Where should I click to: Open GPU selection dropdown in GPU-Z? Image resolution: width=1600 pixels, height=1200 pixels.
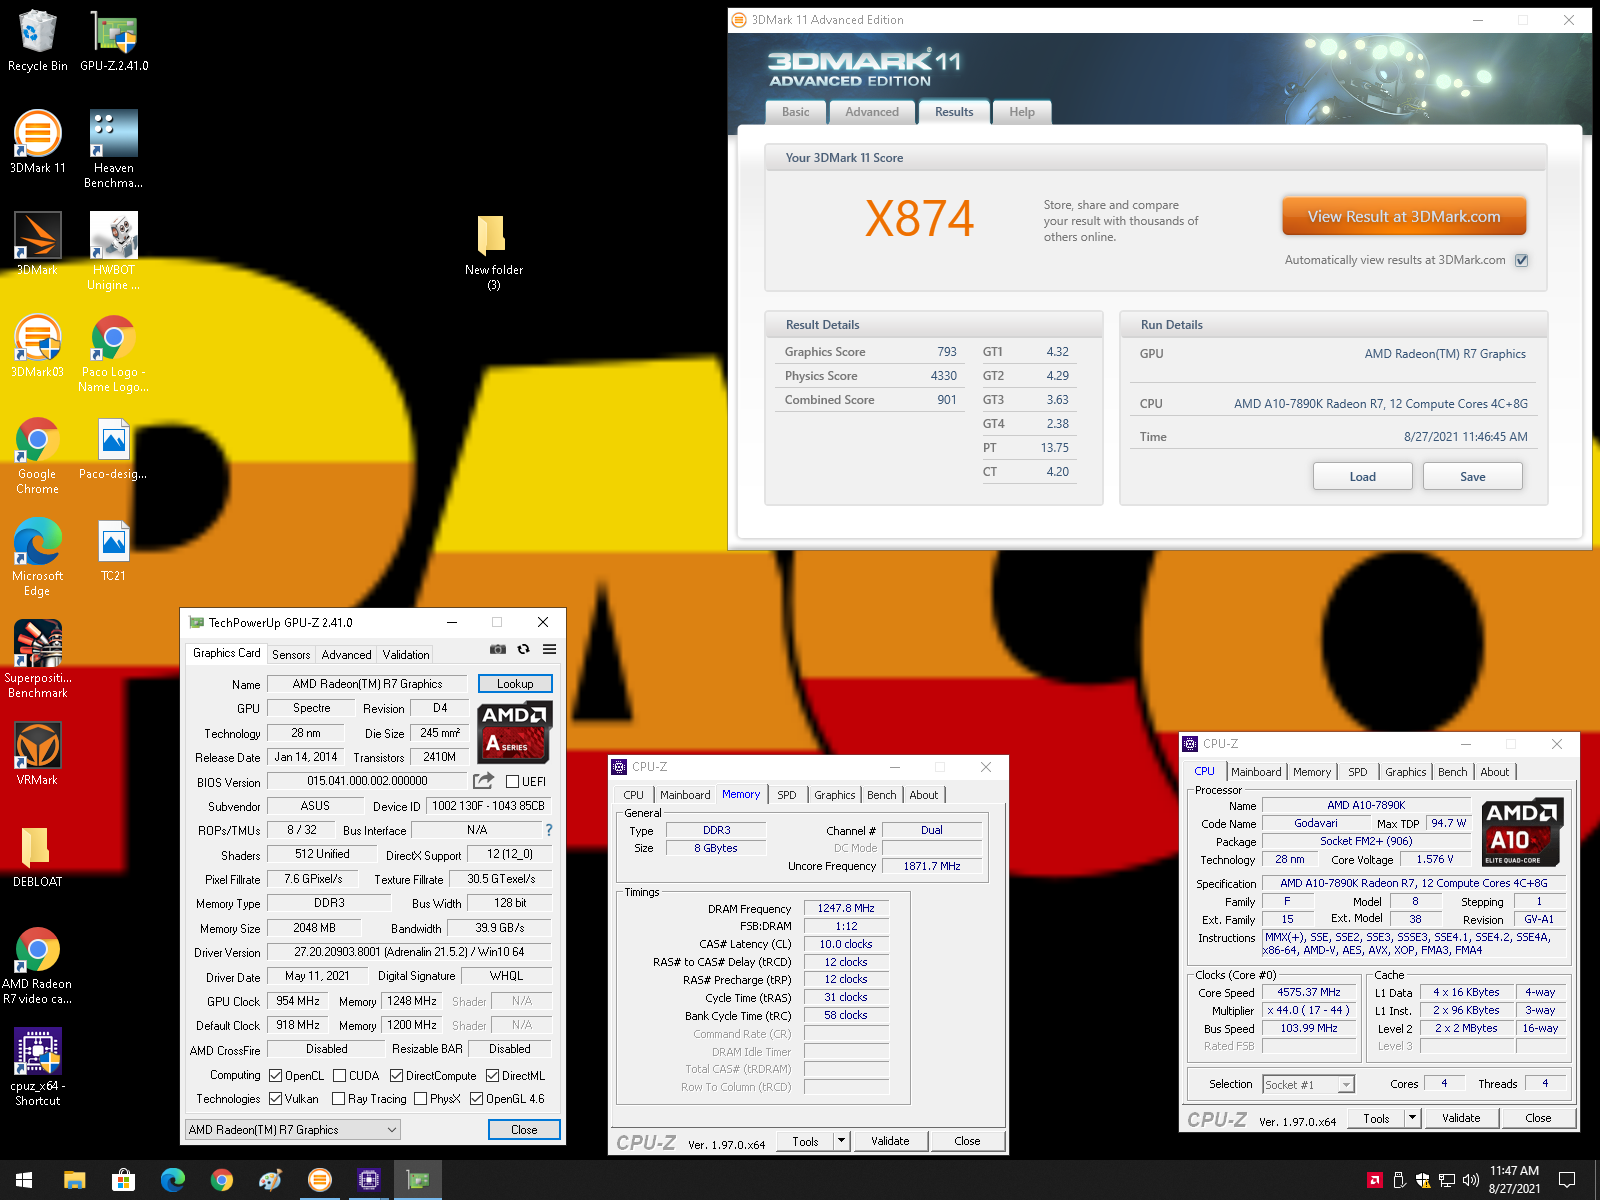click(293, 1130)
